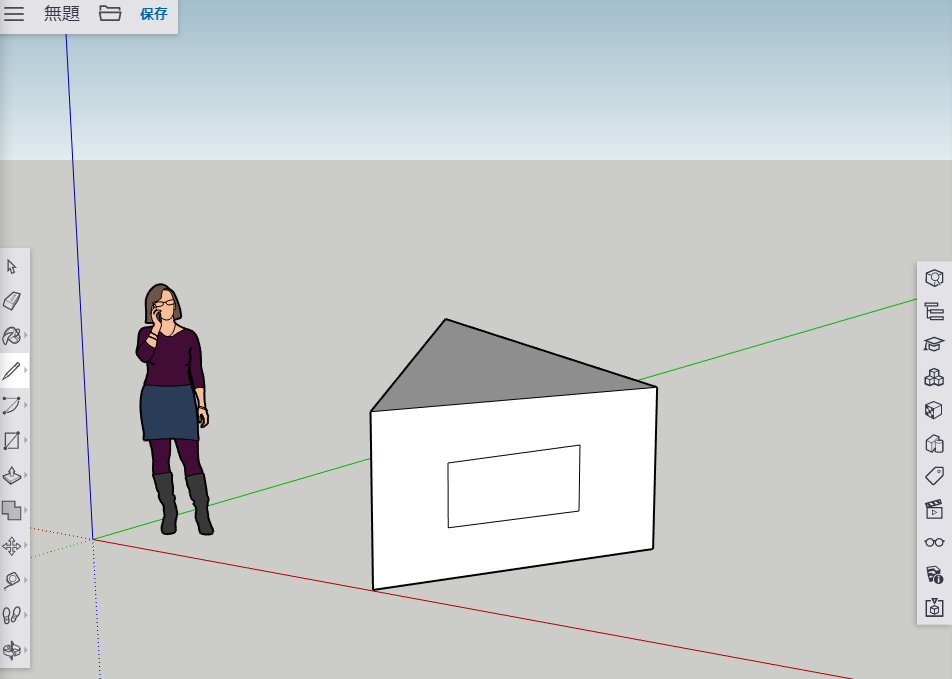Open the hamburger main menu
The width and height of the screenshot is (952, 679).
[13, 13]
